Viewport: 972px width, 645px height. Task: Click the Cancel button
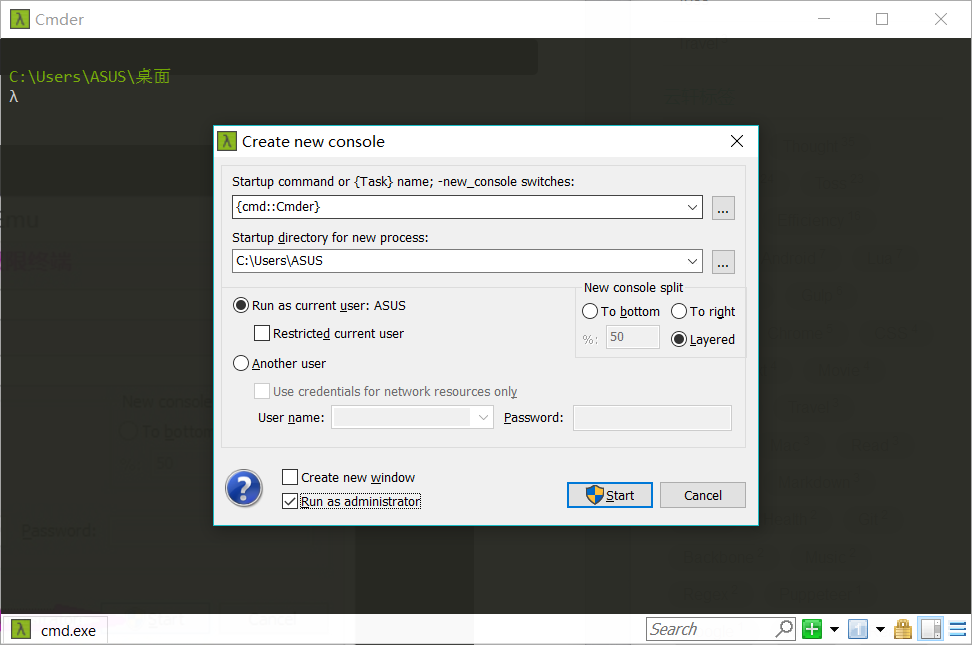702,495
